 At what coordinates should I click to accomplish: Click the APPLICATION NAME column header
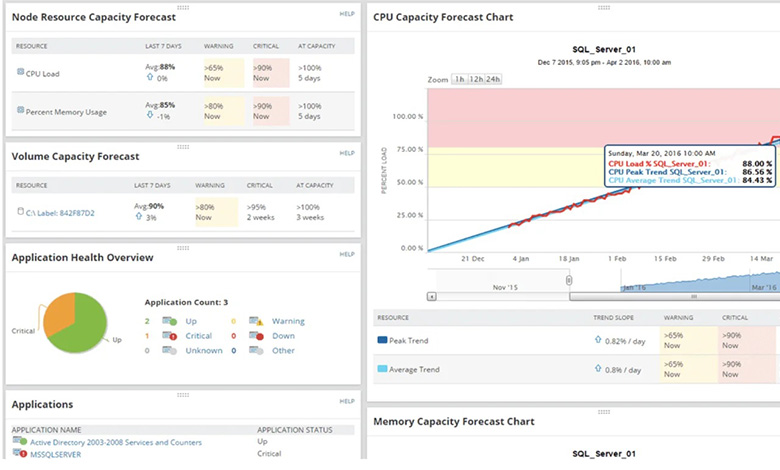click(x=46, y=430)
